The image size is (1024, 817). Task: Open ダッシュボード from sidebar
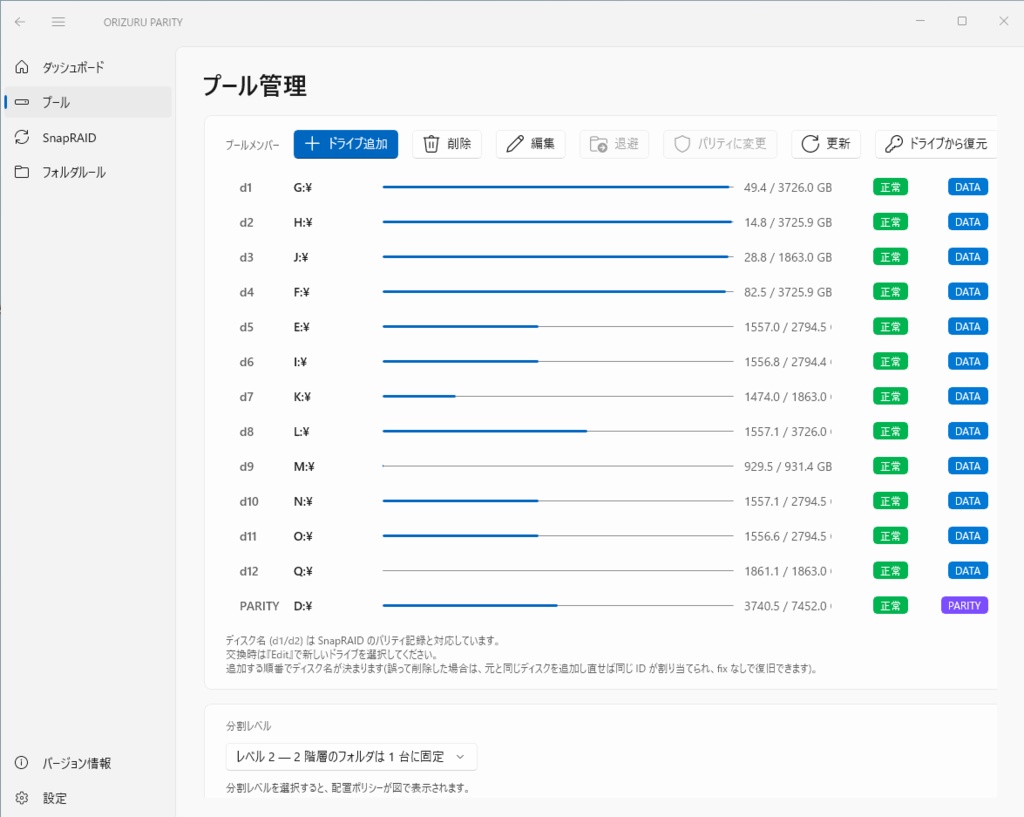[88, 67]
